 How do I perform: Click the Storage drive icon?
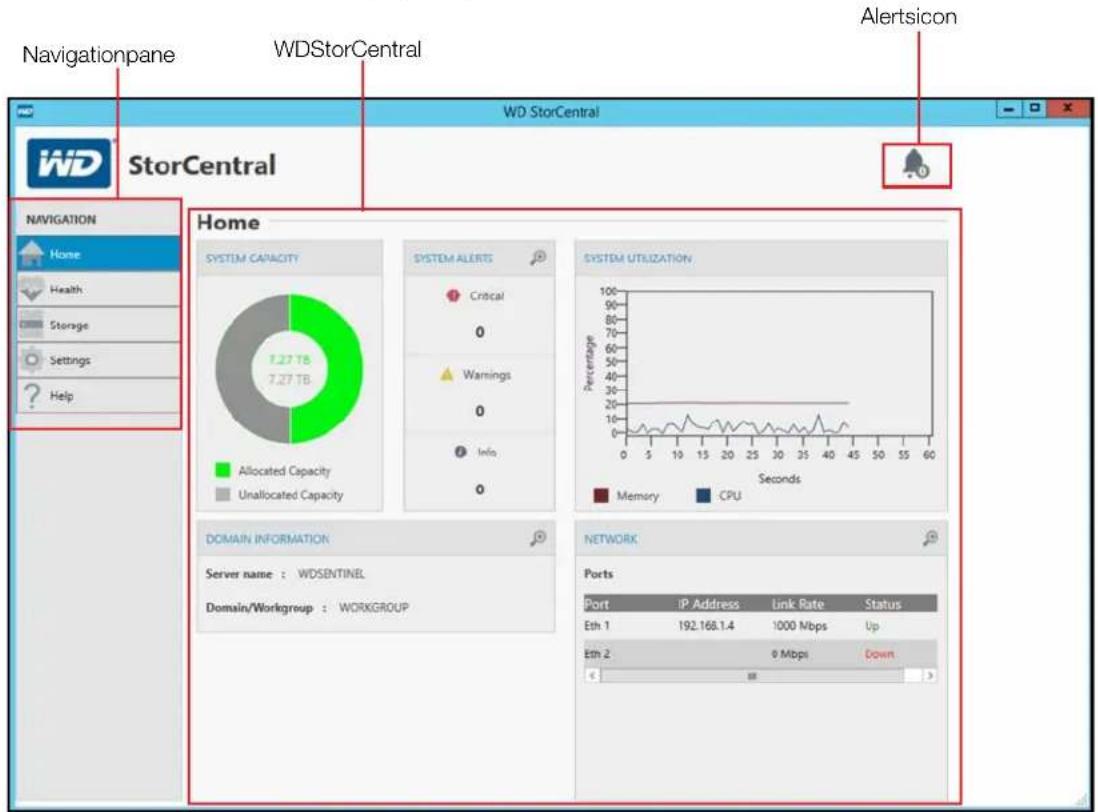click(32, 324)
